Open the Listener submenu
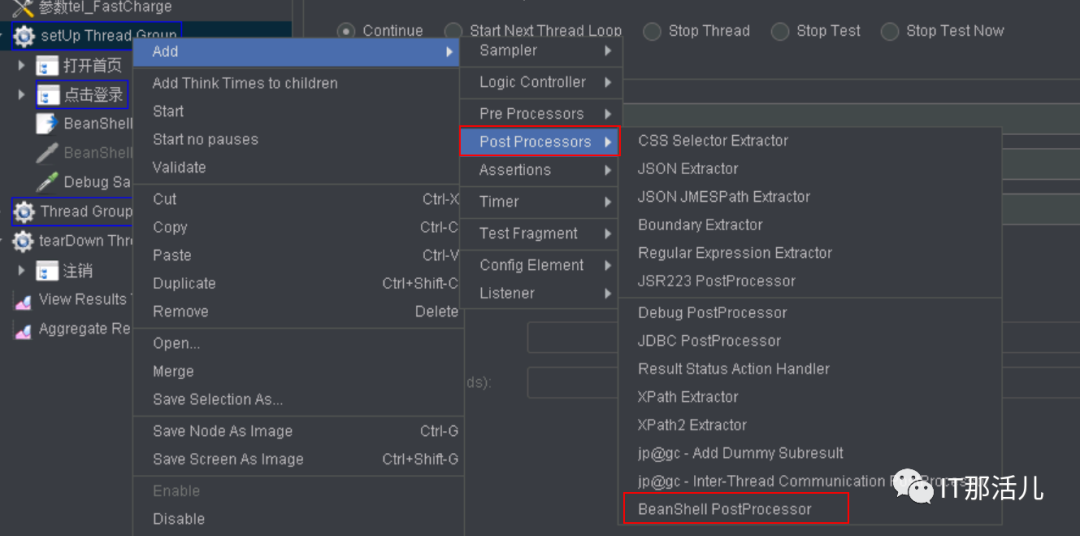 pos(540,293)
